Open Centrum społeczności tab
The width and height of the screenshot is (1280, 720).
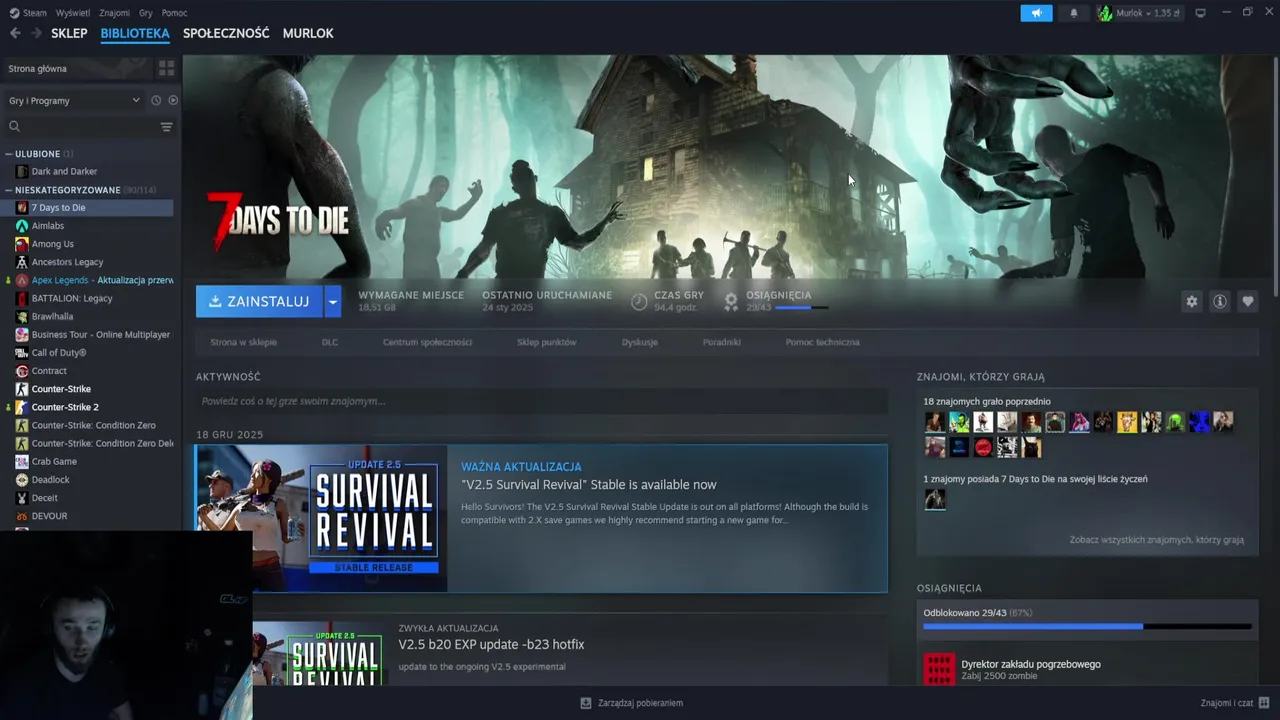click(427, 342)
